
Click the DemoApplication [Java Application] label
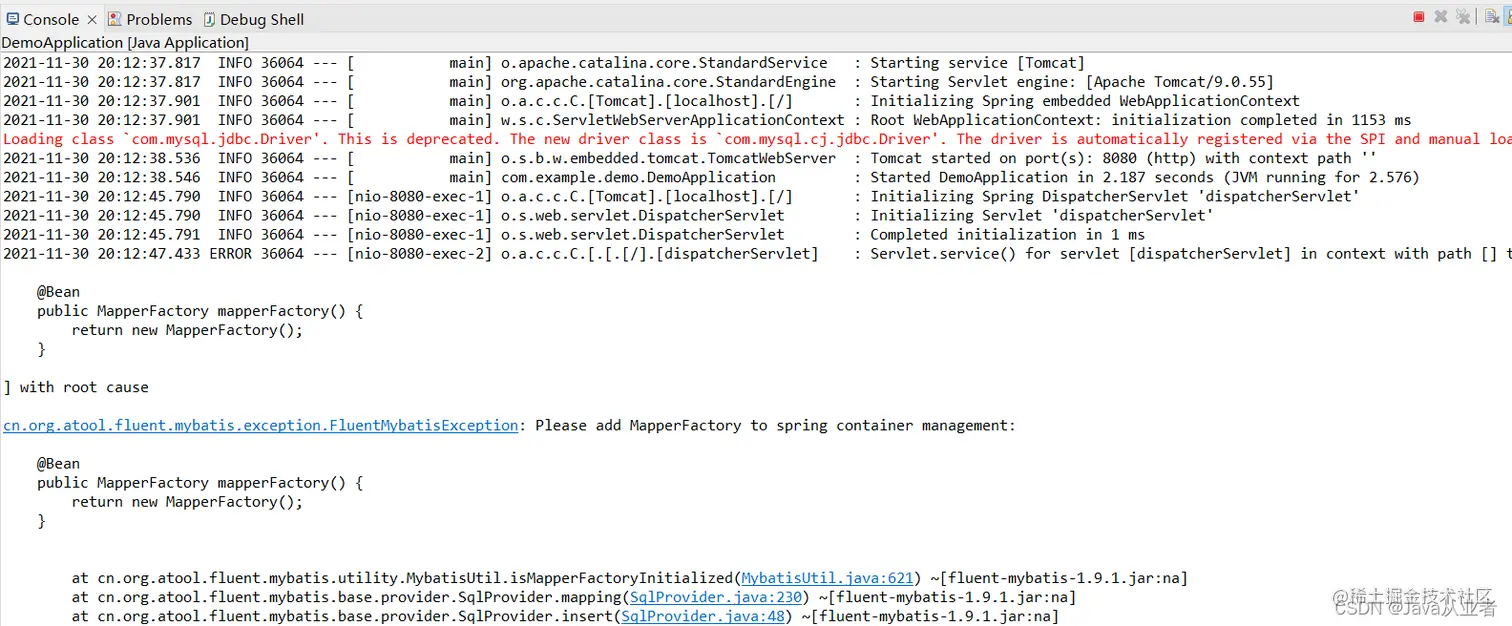coord(125,42)
